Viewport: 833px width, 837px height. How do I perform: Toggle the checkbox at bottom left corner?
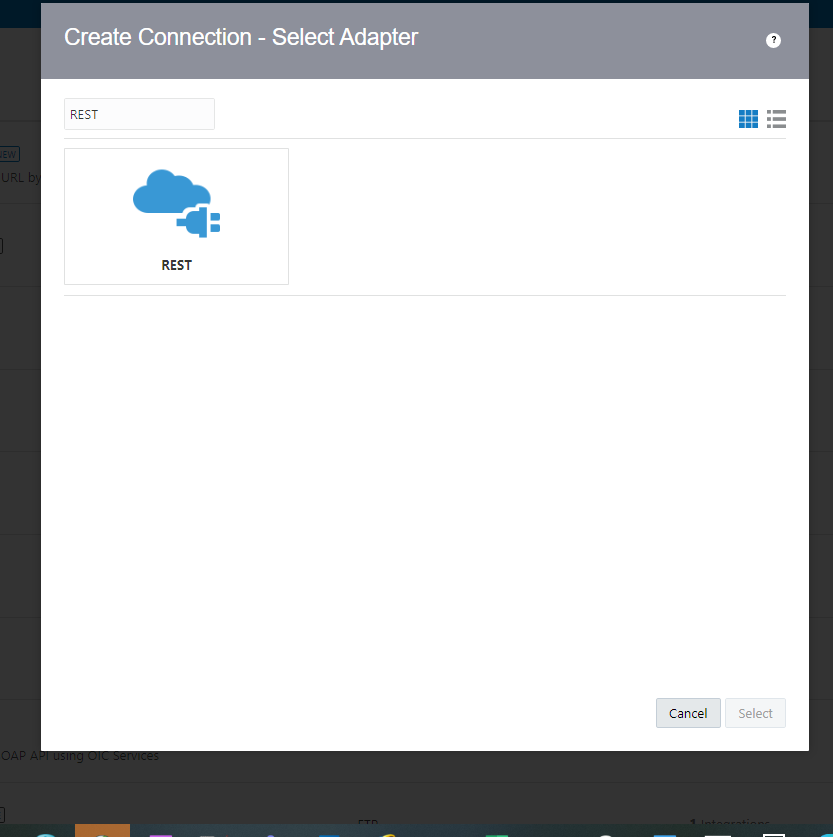pyautogui.click(x=2, y=815)
